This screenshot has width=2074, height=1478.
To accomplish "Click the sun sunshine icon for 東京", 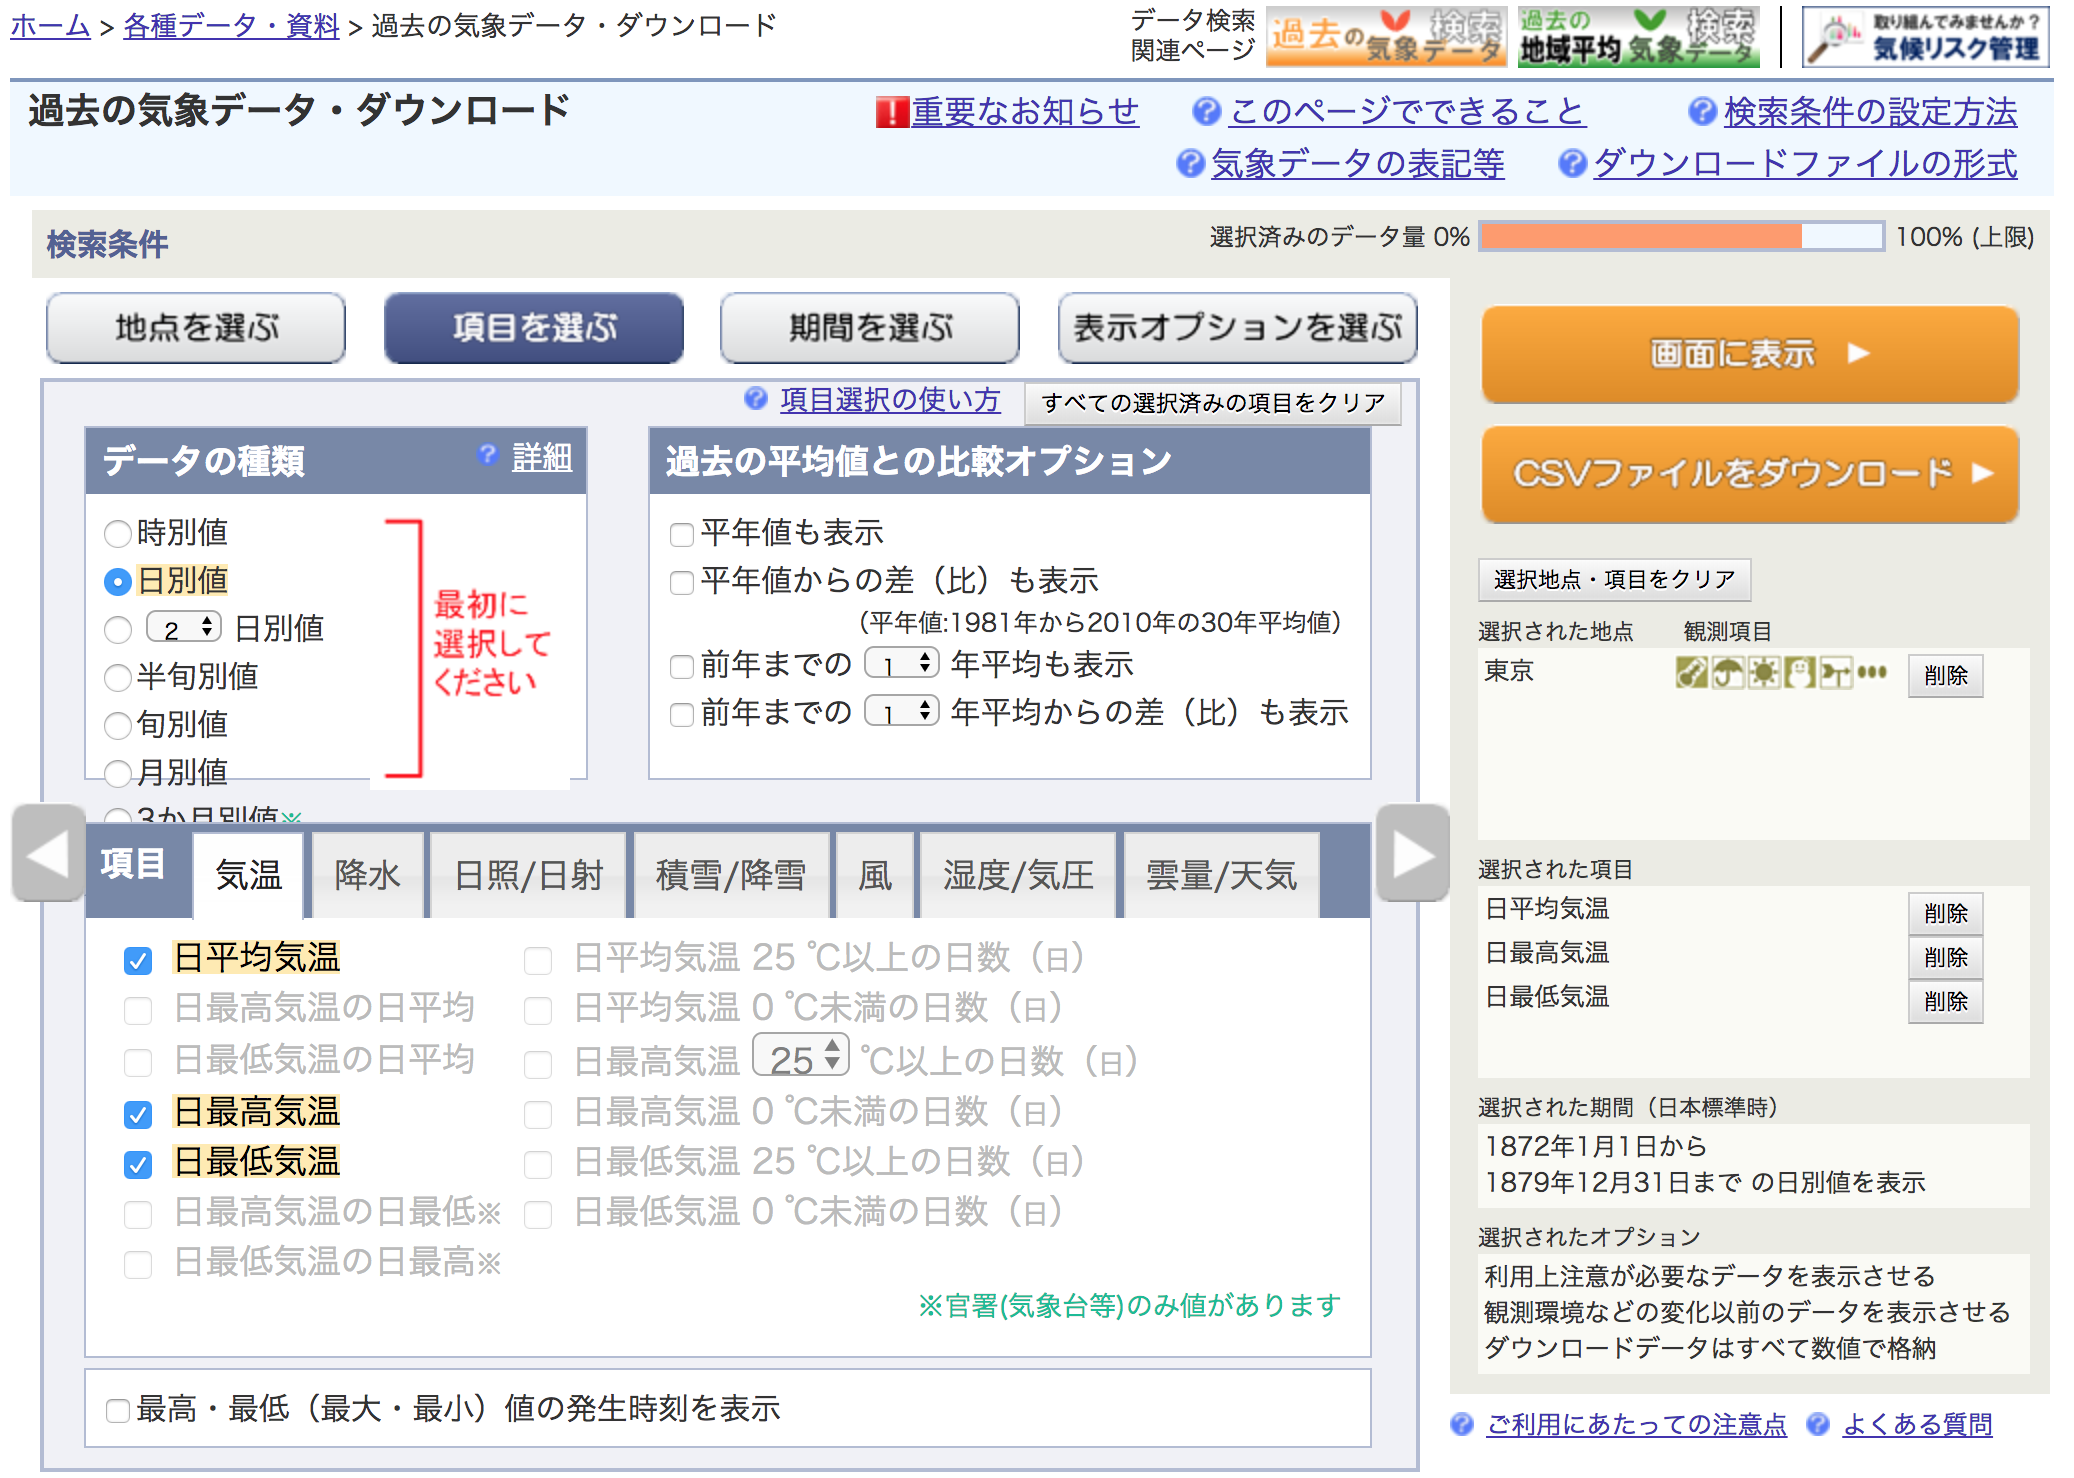I will coord(1763,673).
